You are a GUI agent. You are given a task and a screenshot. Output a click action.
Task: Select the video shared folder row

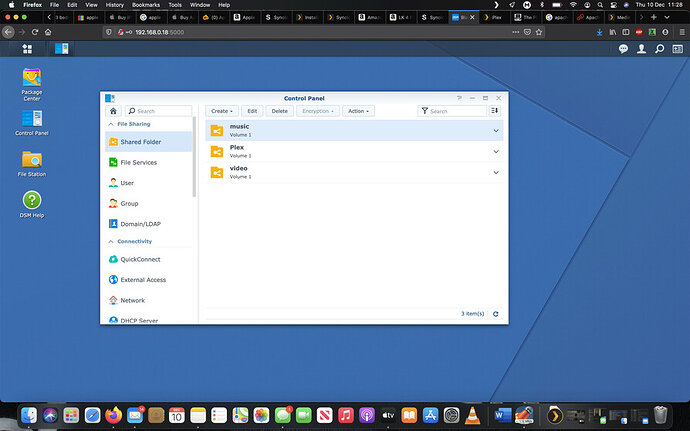[x=354, y=173]
